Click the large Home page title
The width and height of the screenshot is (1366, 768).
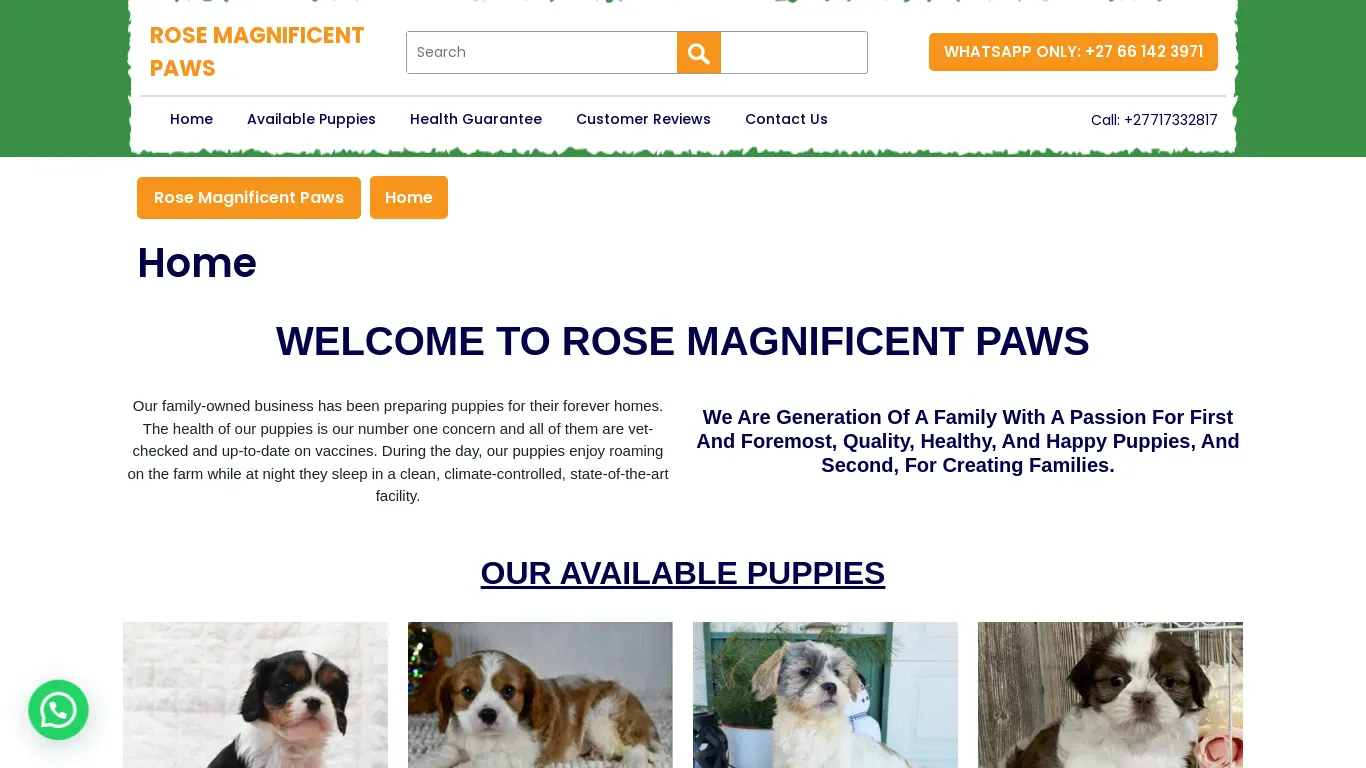tap(197, 263)
